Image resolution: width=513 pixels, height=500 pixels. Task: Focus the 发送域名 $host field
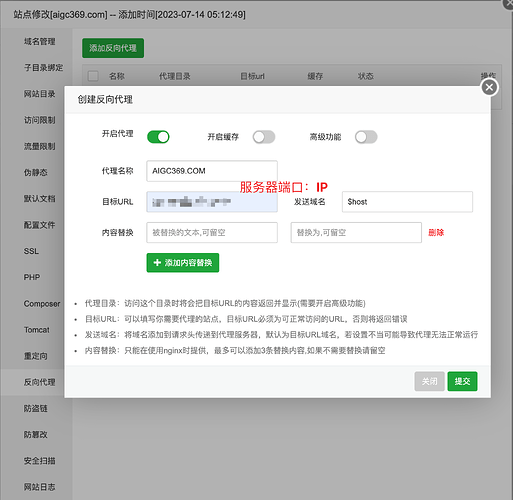click(x=407, y=202)
